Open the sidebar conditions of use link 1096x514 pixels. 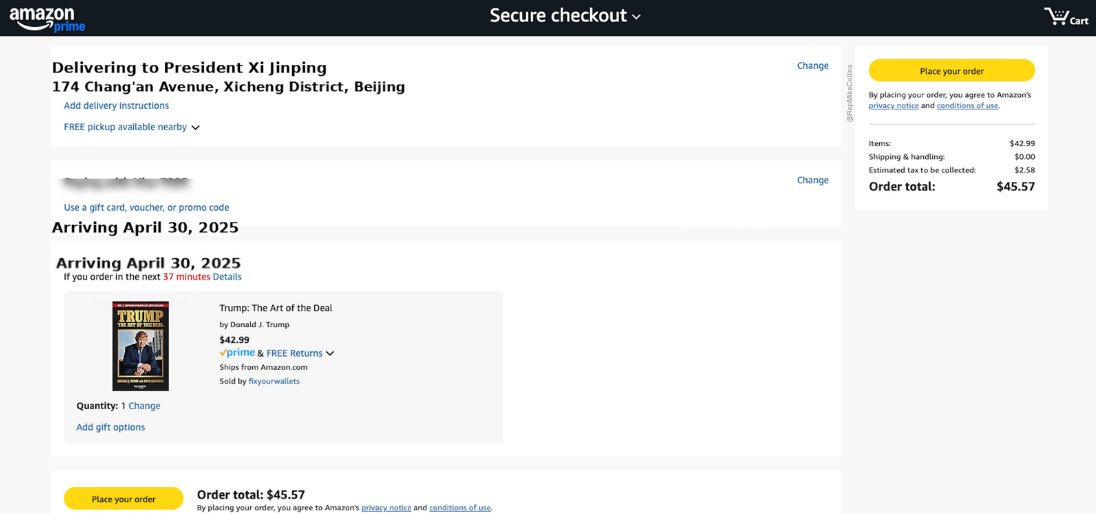pyautogui.click(x=967, y=106)
